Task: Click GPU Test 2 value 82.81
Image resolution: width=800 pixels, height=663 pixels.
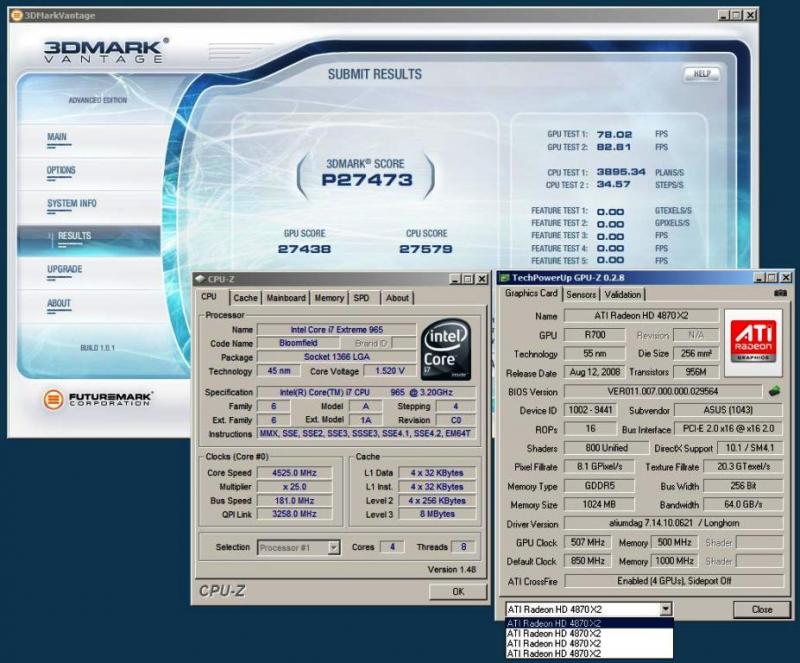Action: click(x=614, y=147)
